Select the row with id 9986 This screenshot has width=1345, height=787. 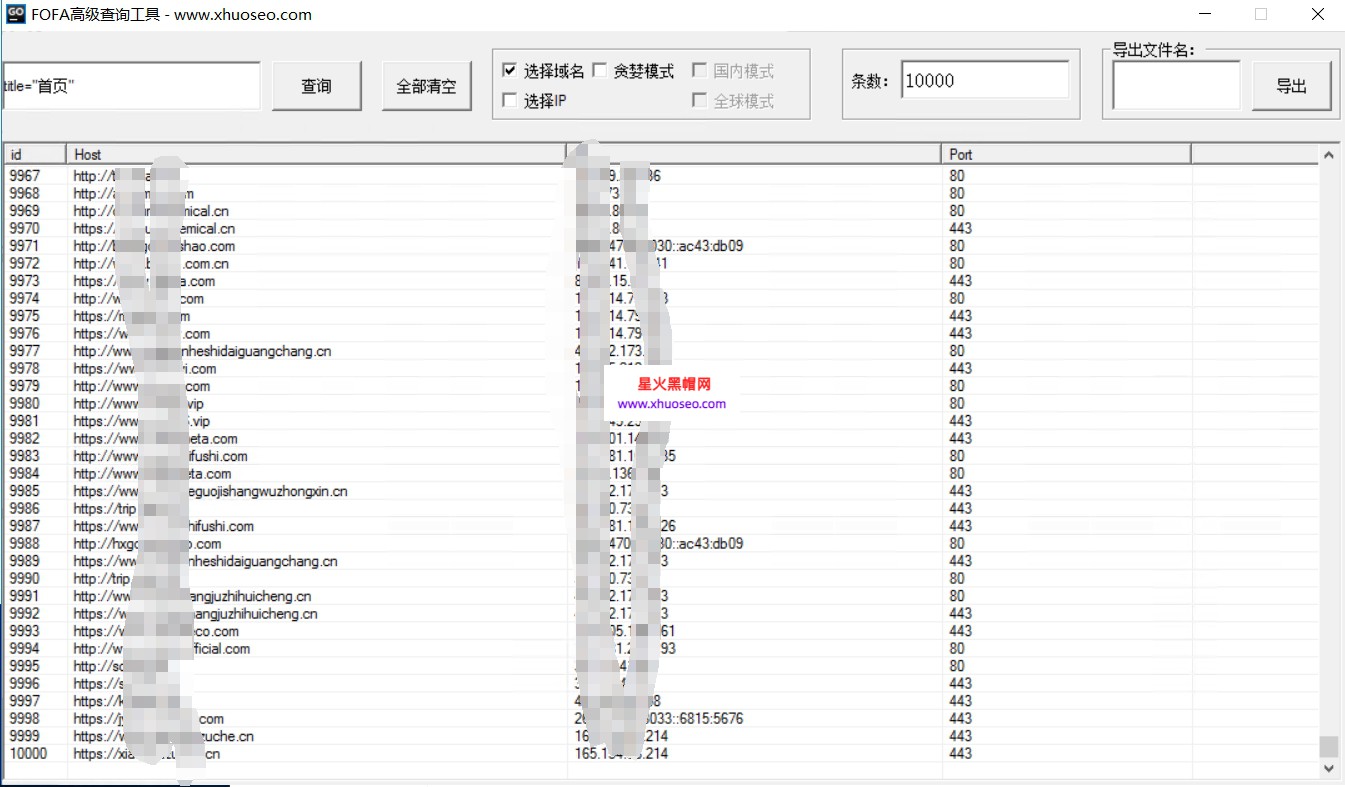(660, 509)
